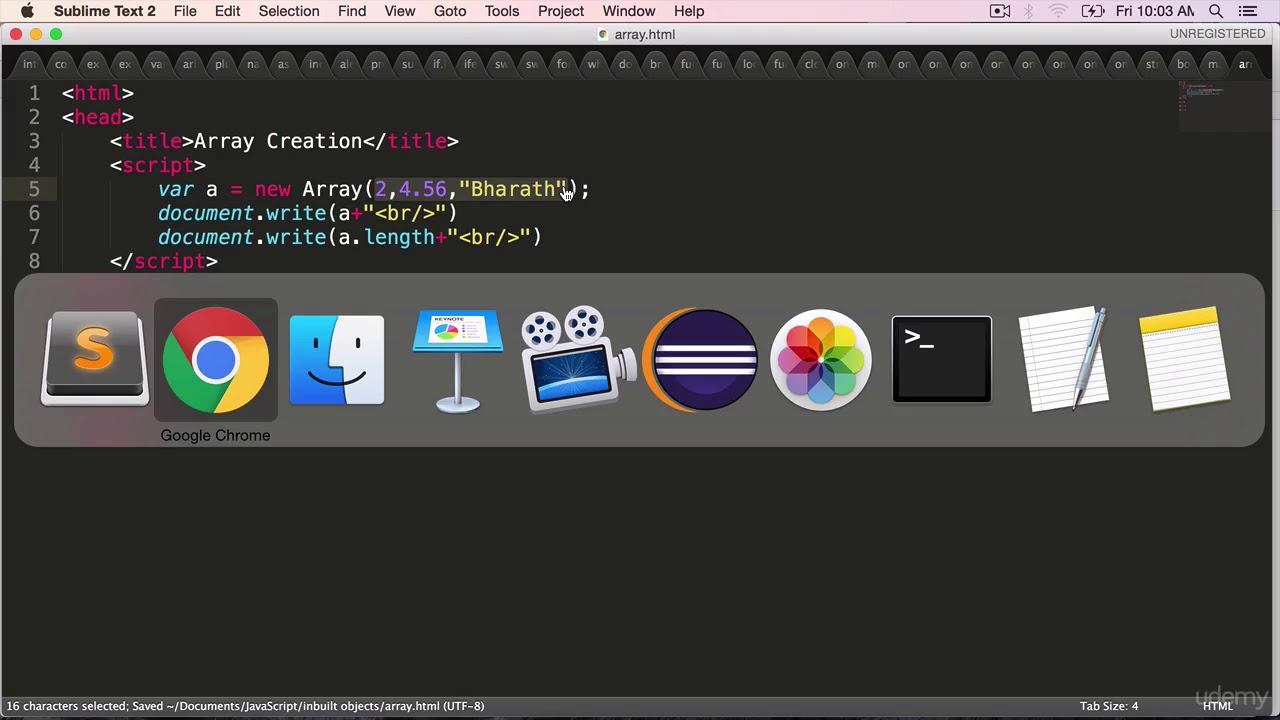This screenshot has height=720, width=1280.
Task: Open the HTML syntax selector in status bar
Action: [1217, 706]
